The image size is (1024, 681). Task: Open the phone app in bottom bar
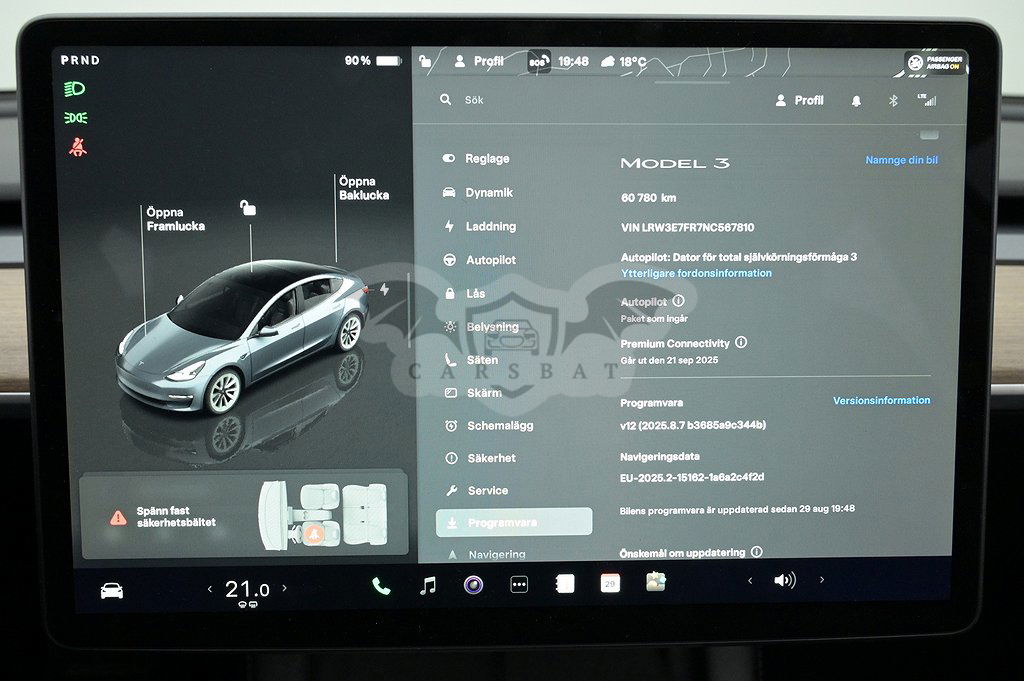click(x=381, y=586)
